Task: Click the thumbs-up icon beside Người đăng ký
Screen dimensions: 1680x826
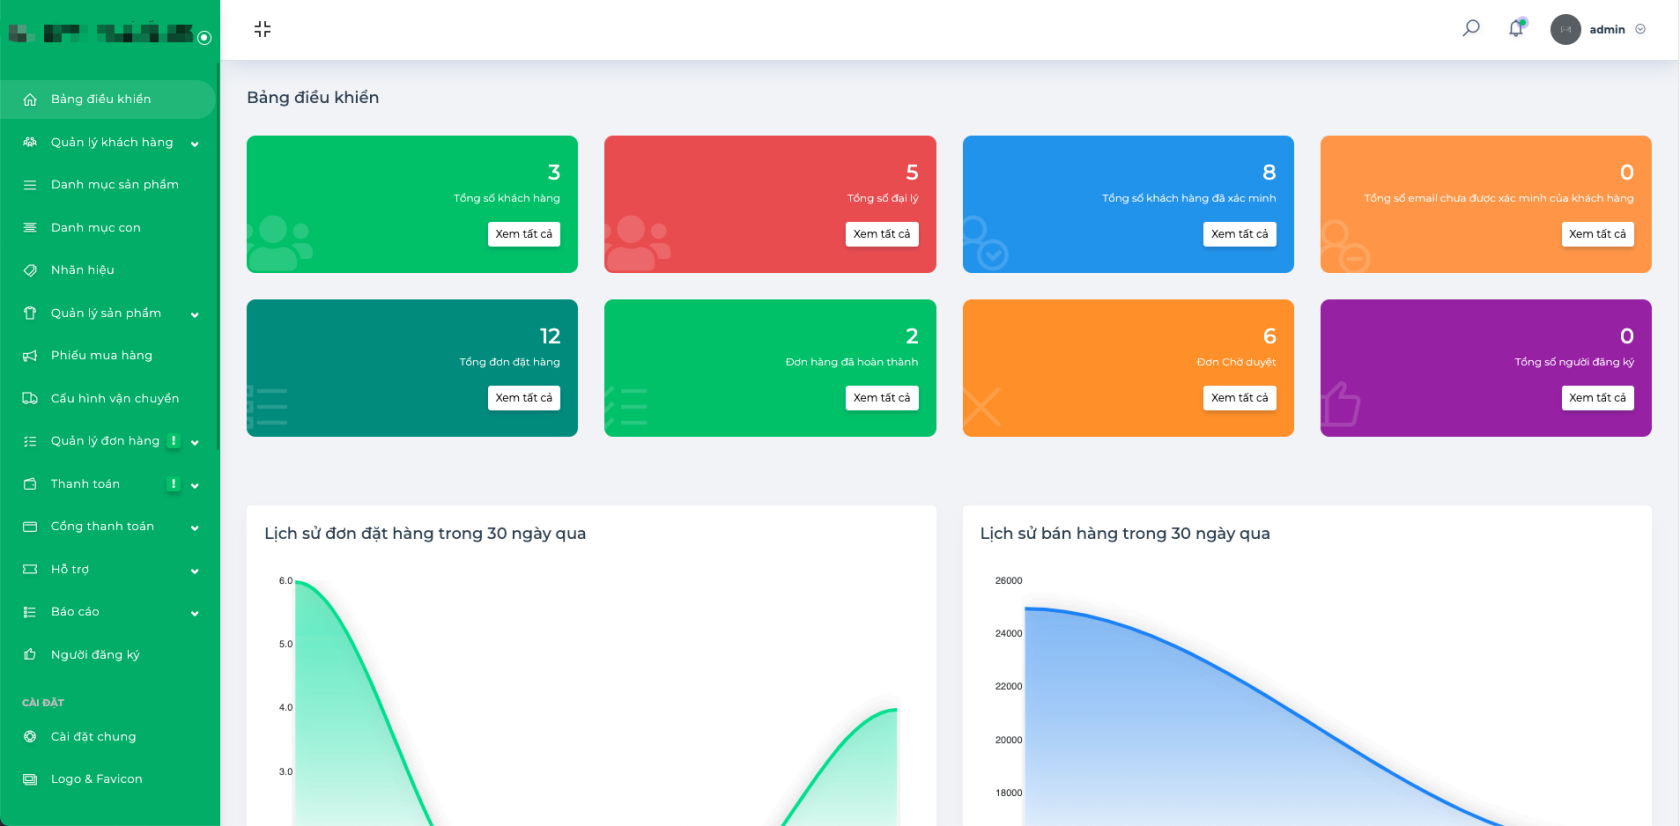Action: tap(30, 655)
